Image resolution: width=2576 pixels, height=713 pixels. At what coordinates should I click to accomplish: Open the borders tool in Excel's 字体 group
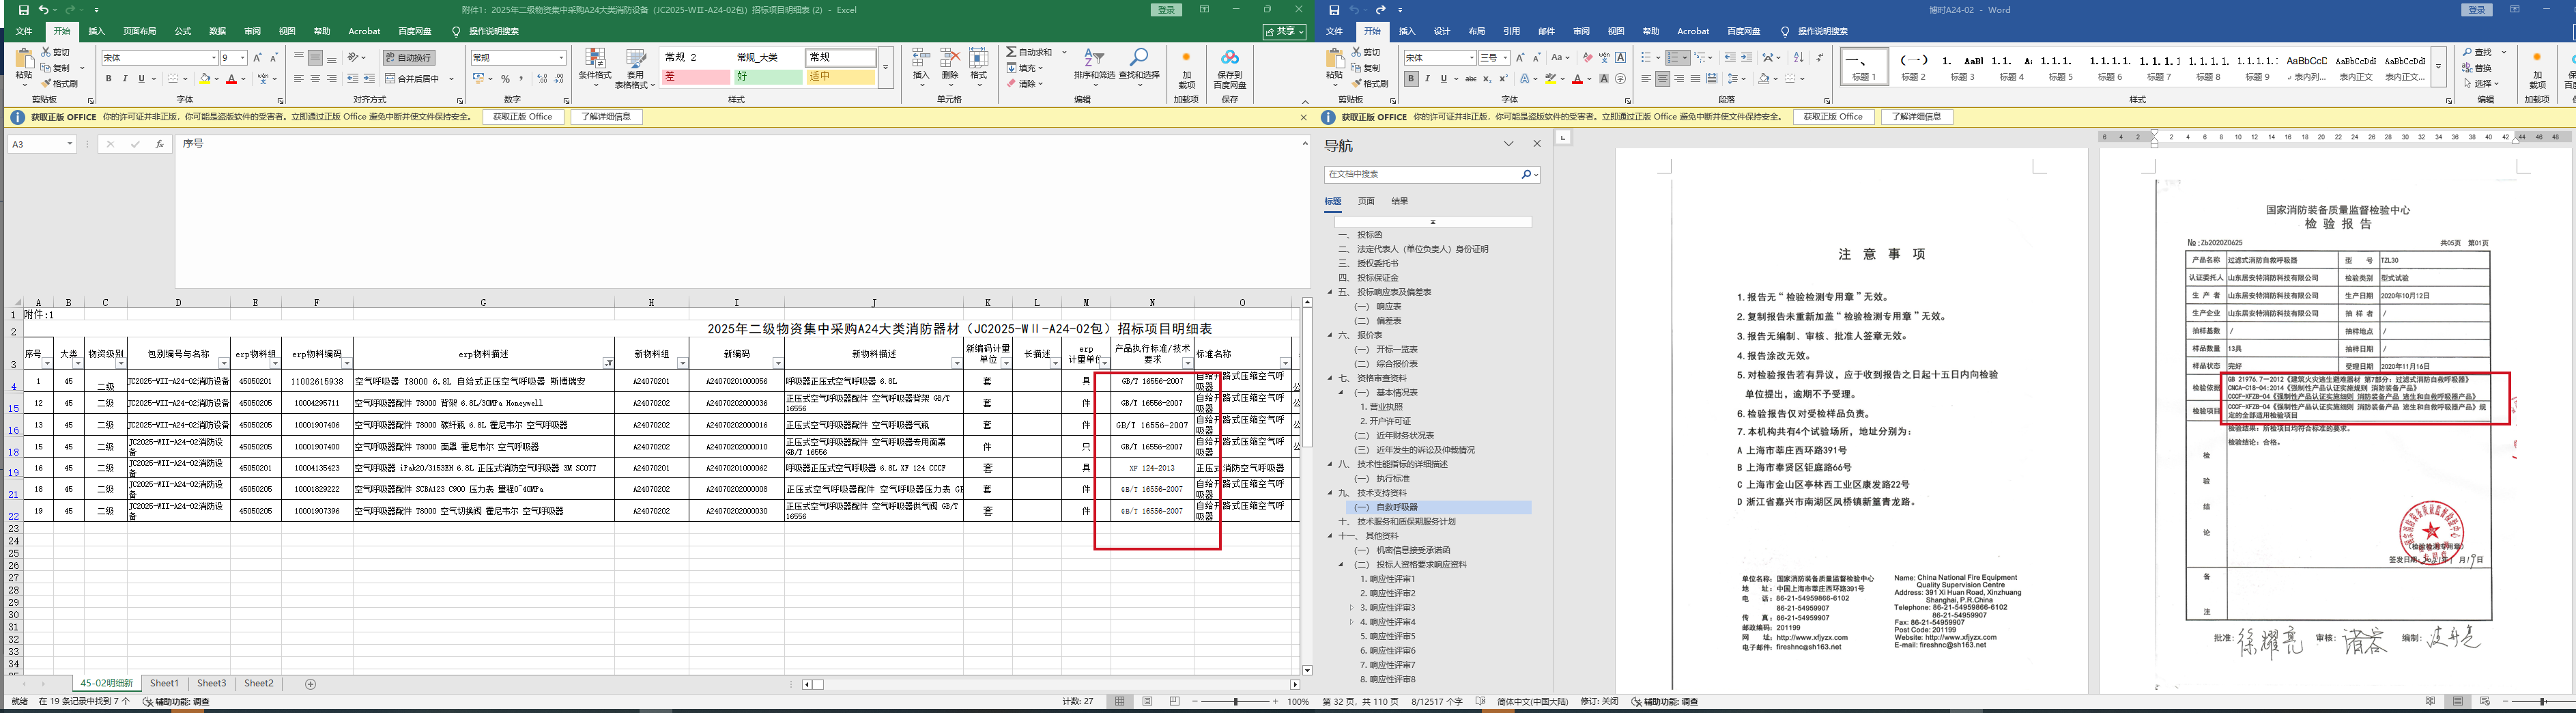(174, 79)
